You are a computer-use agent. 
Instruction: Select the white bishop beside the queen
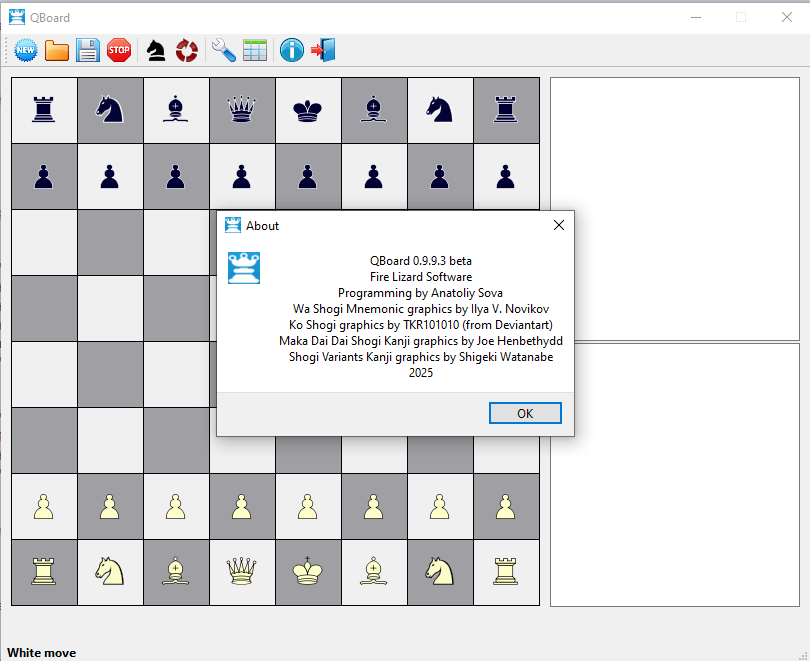(175, 571)
